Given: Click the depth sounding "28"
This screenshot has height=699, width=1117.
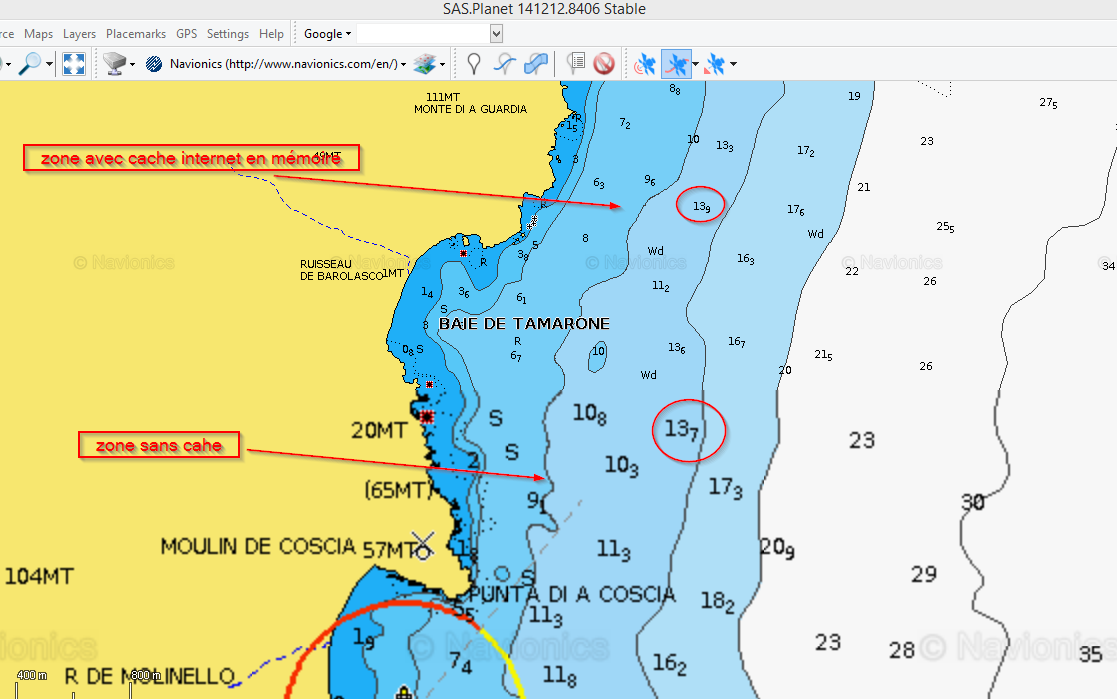Looking at the screenshot, I should click(902, 650).
